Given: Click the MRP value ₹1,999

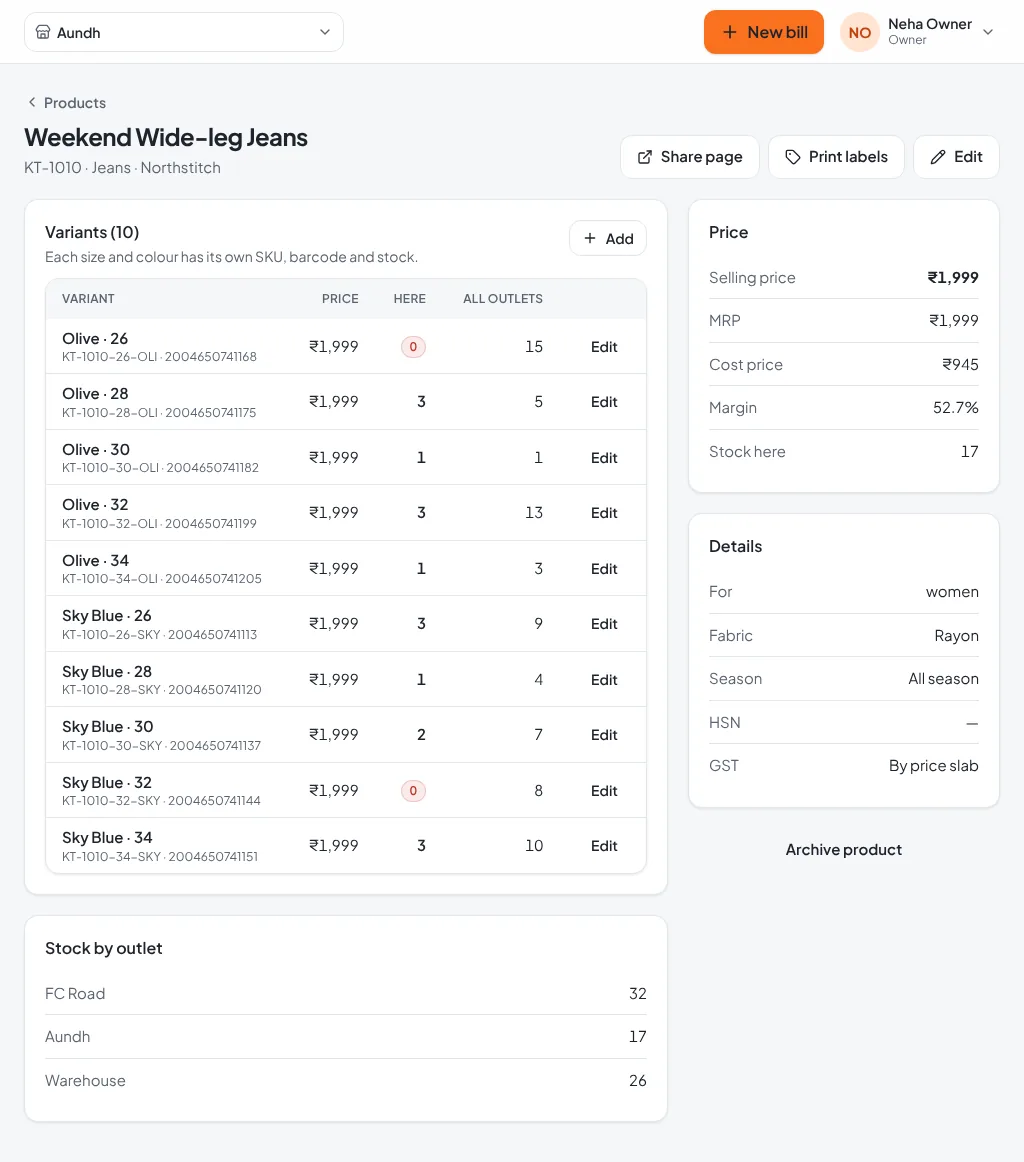Looking at the screenshot, I should 954,320.
